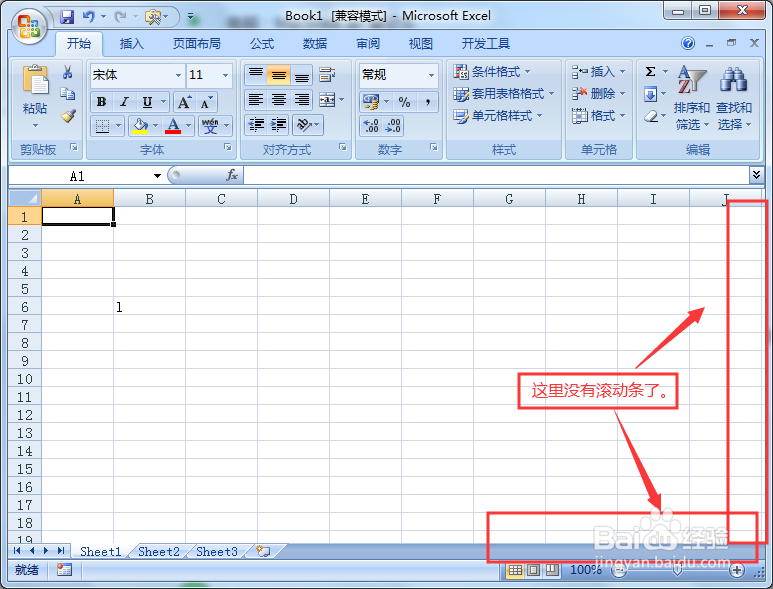Set vertical middle alignment
773x589 pixels.
coord(279,75)
